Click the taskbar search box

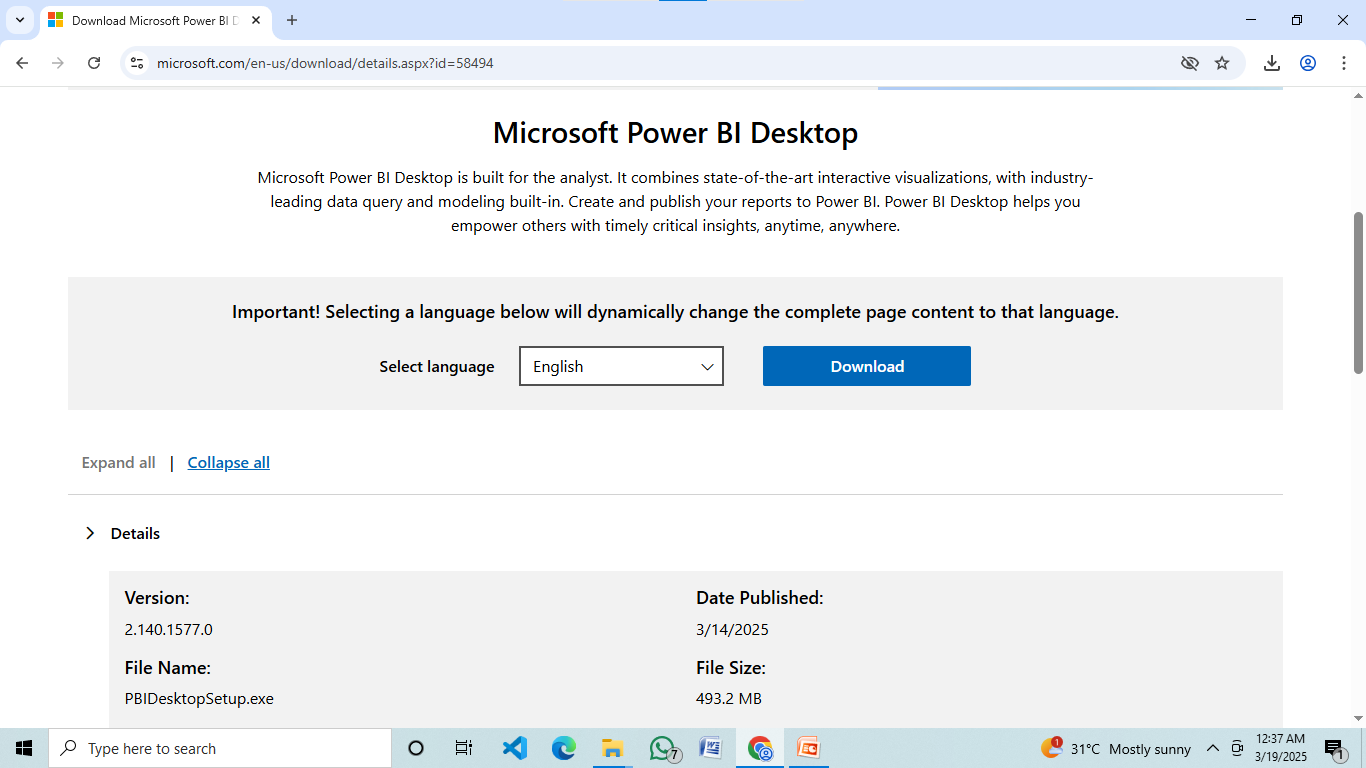tap(220, 748)
